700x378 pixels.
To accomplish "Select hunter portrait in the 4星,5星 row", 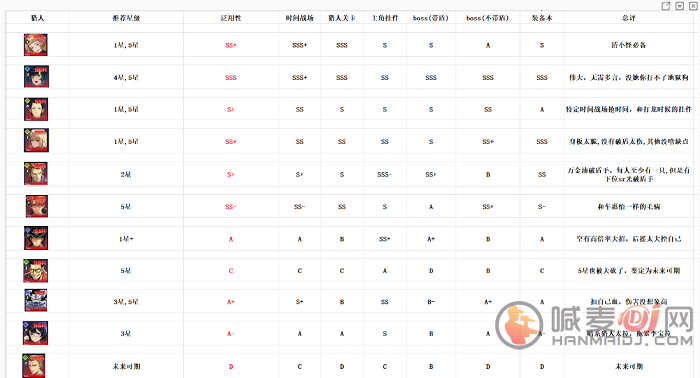I will tap(36, 76).
